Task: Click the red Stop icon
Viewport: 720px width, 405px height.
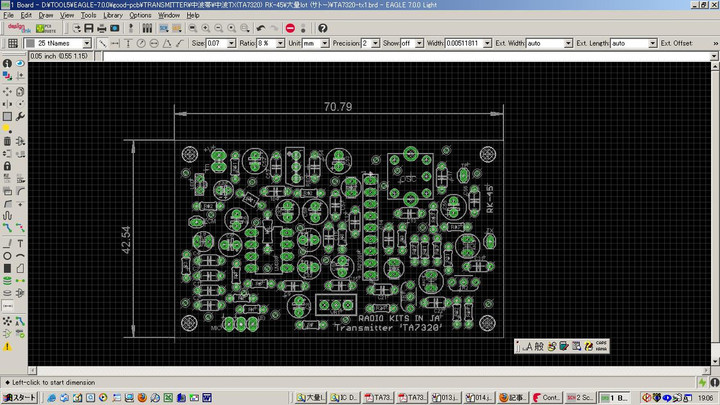Action: [x=290, y=28]
